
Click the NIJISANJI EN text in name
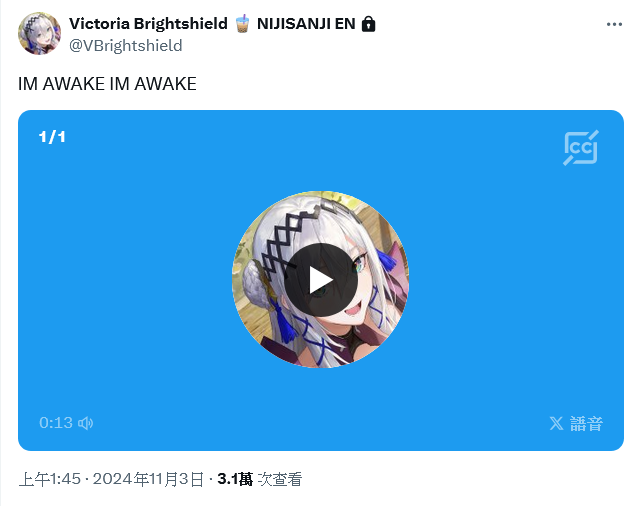click(306, 24)
